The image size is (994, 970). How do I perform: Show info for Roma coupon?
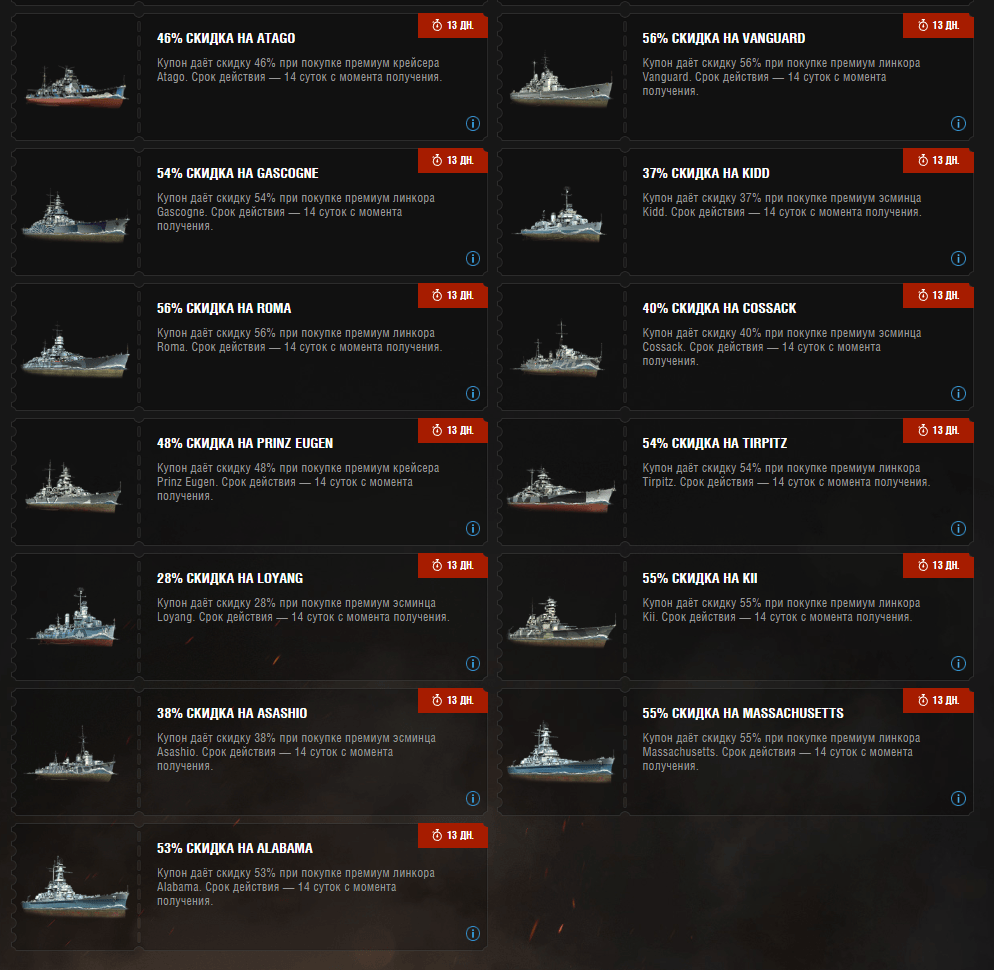(x=472, y=394)
